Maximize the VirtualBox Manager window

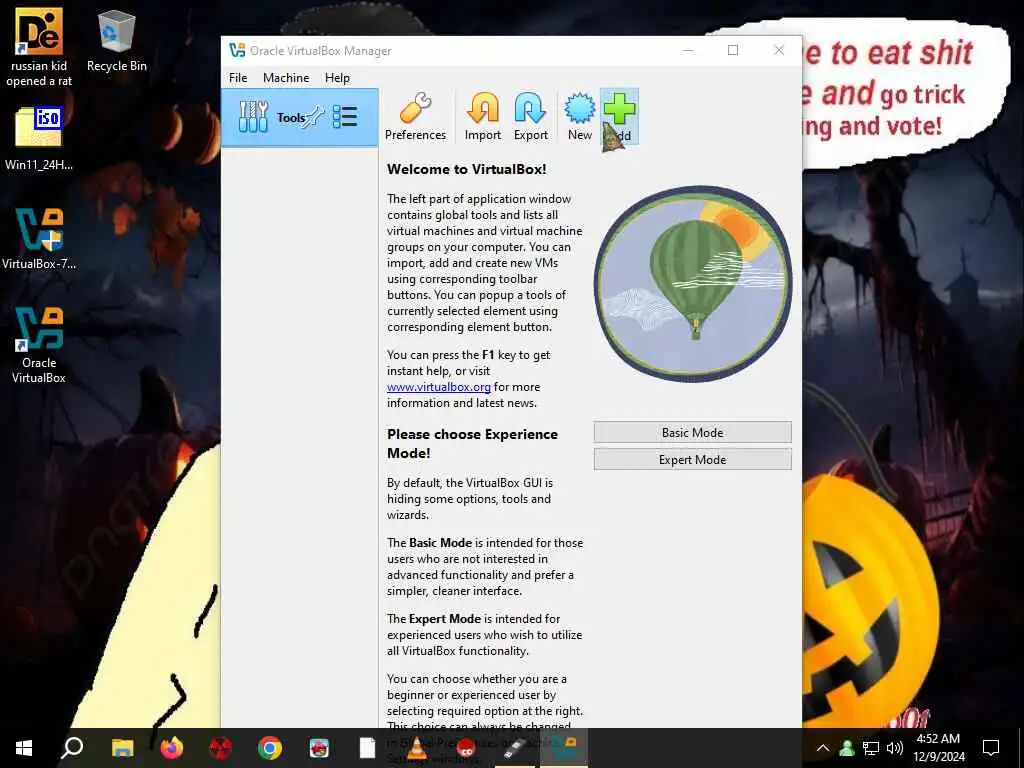pyautogui.click(x=733, y=50)
